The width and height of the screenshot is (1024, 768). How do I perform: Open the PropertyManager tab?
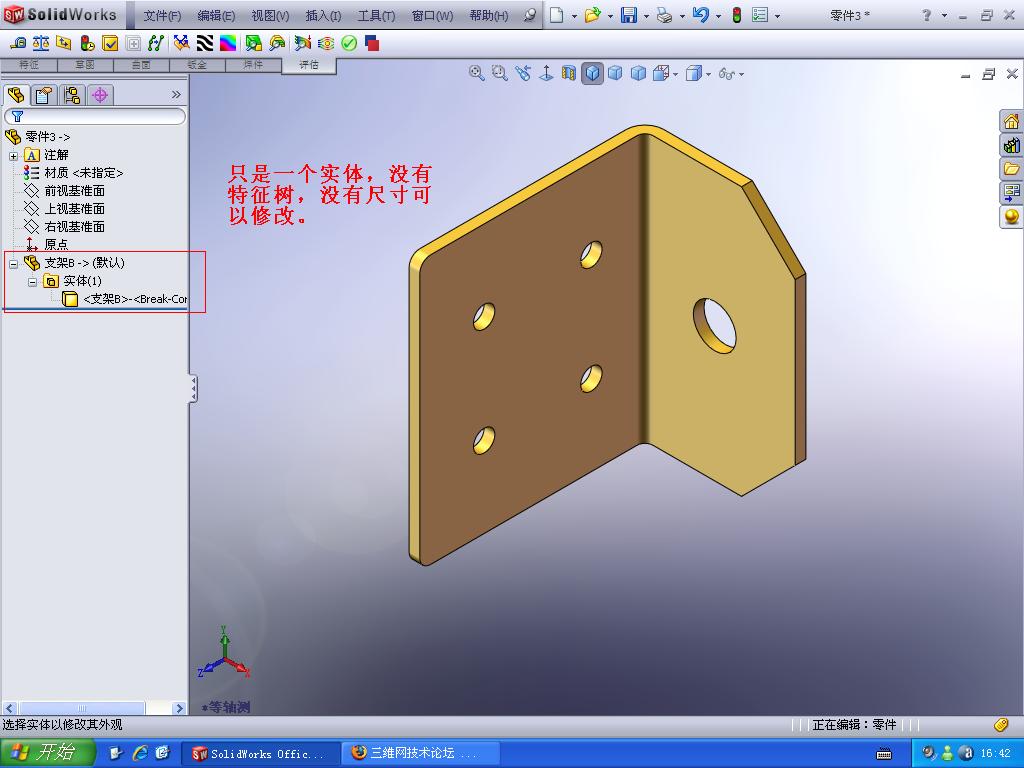(x=44, y=95)
